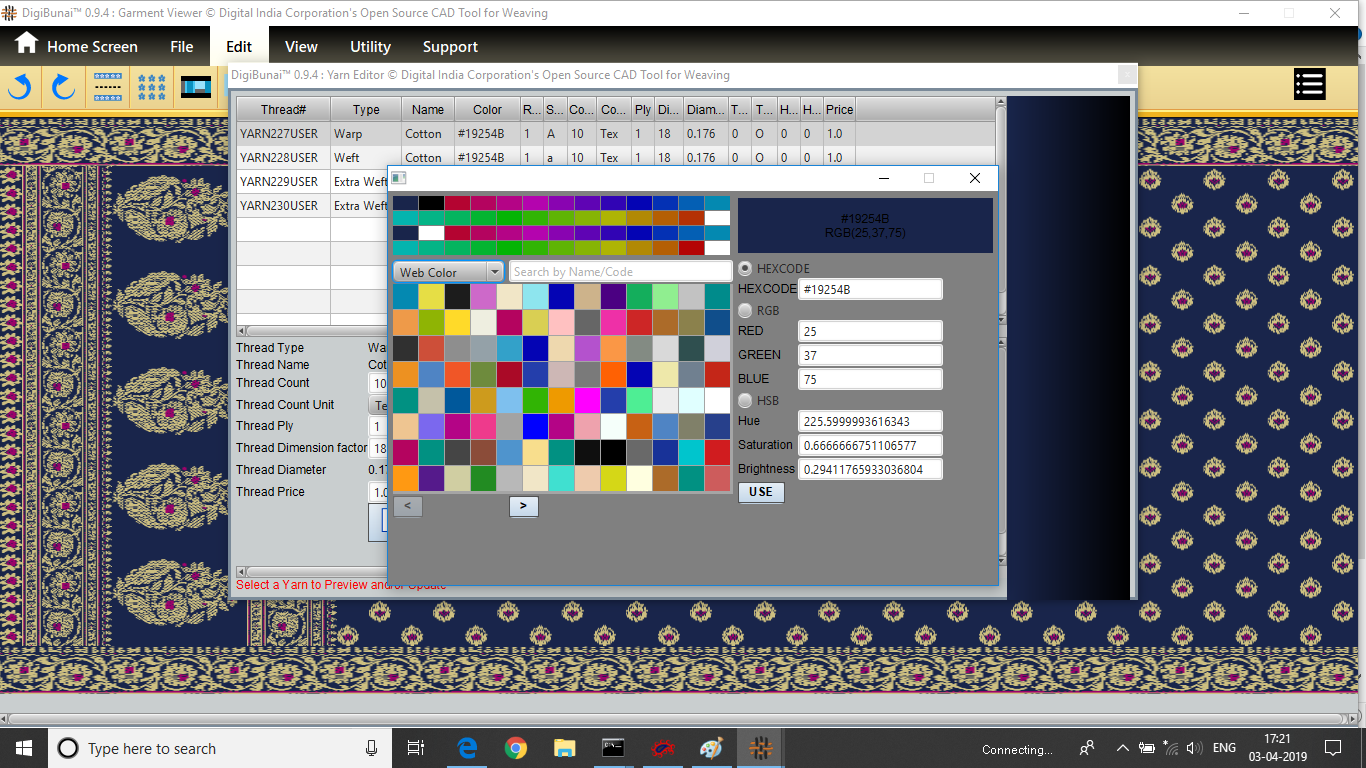The height and width of the screenshot is (768, 1366).
Task: Open the hamburger list menu icon
Action: [x=1309, y=85]
